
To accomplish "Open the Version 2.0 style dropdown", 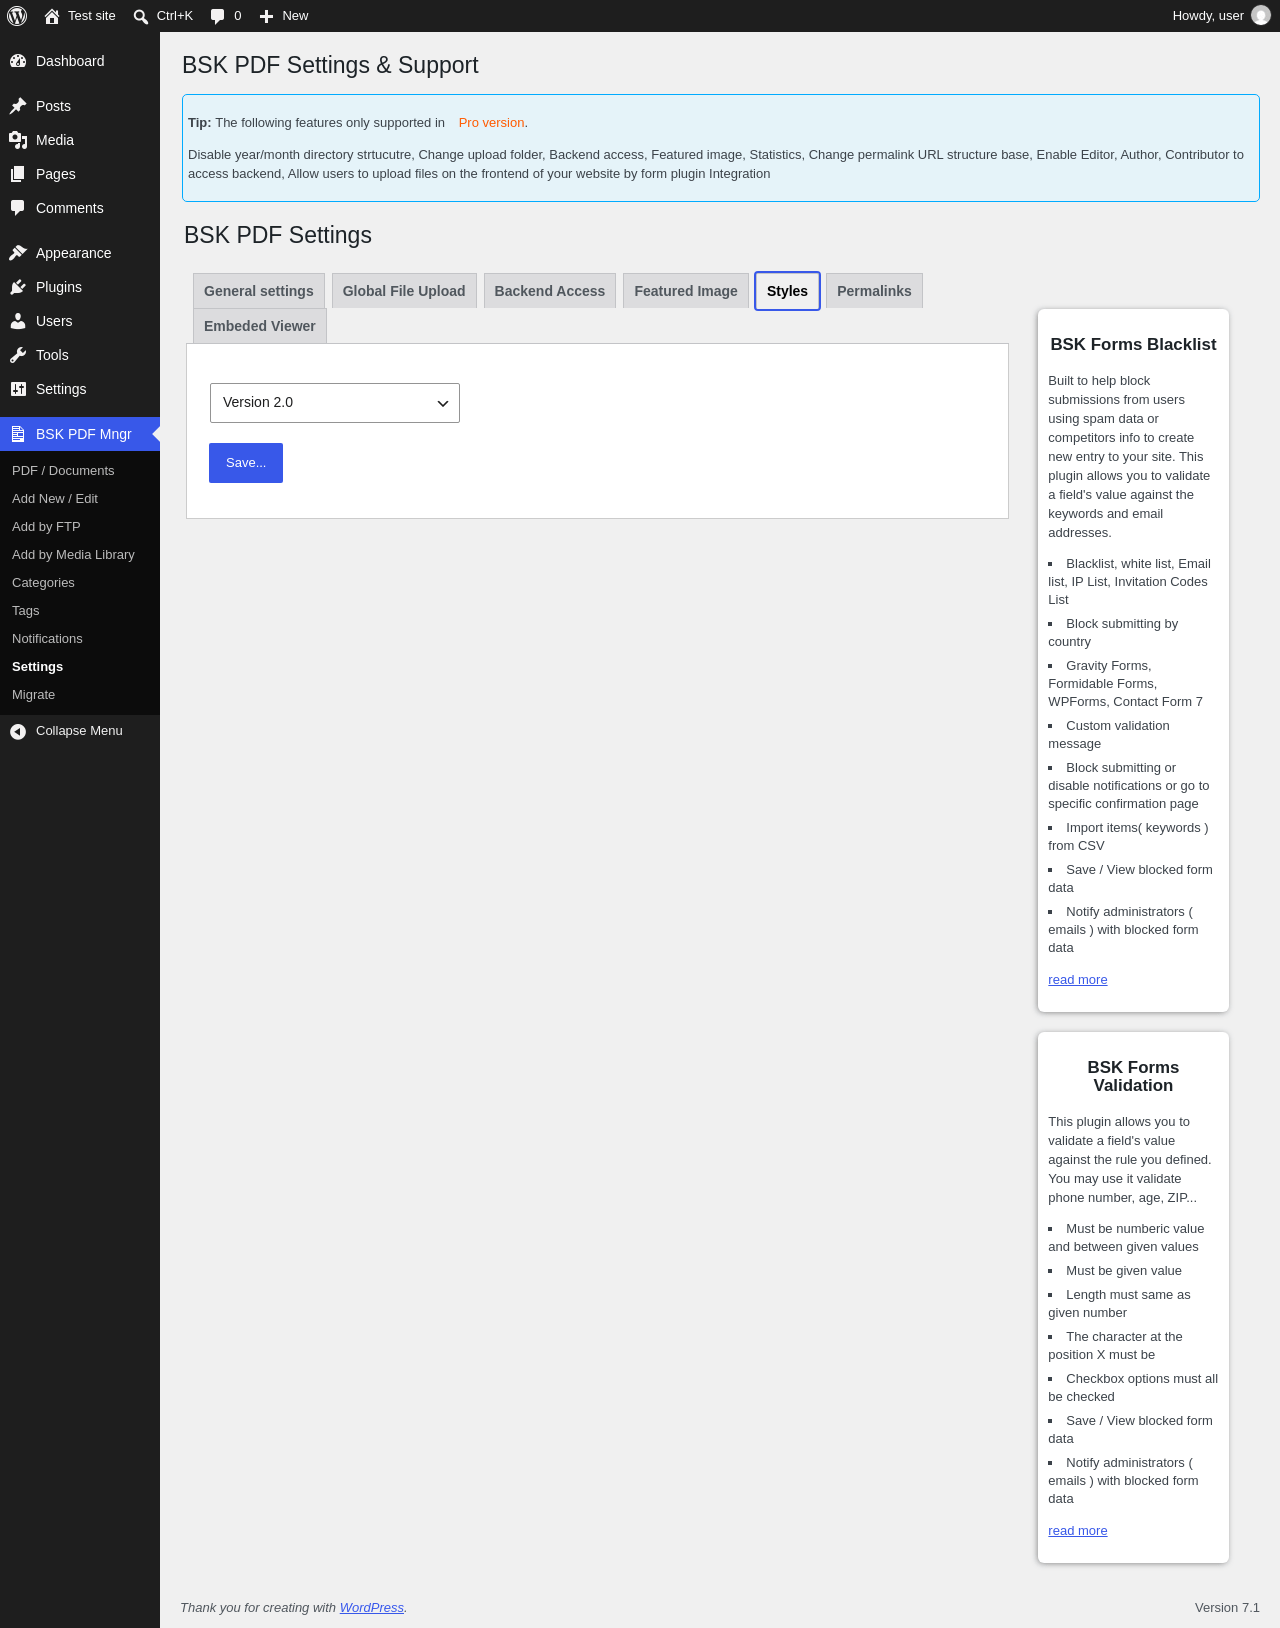I will point(335,403).
